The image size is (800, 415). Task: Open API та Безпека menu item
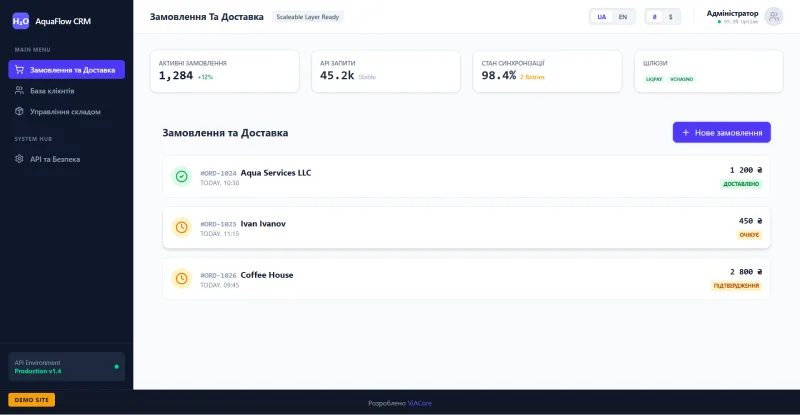[66, 159]
